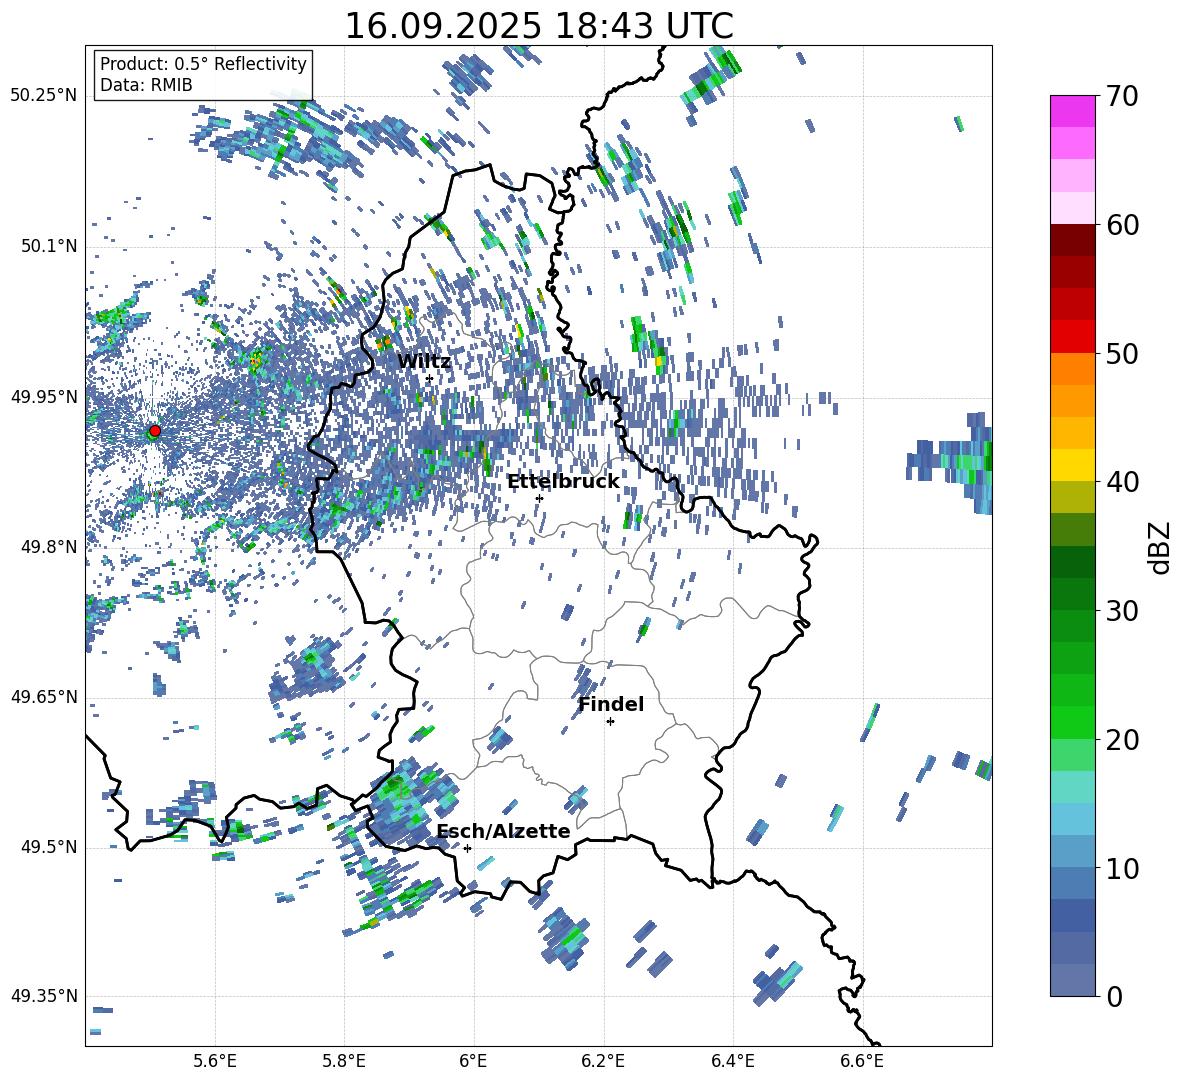Click the Wiltz location cross marker
The width and height of the screenshot is (1184, 1081).
coord(429,379)
